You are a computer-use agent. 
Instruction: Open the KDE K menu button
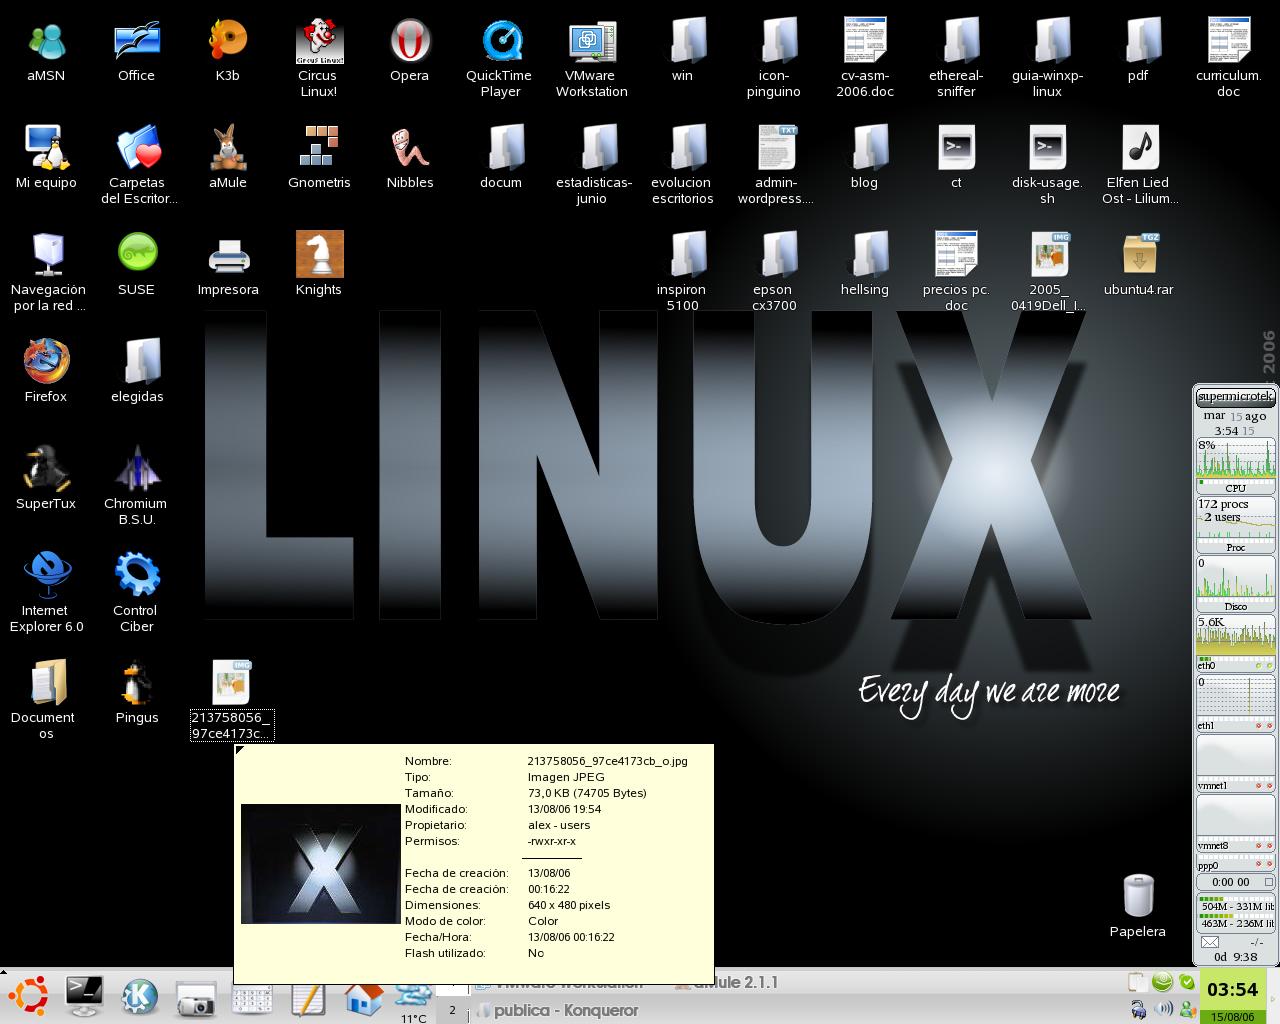coord(140,997)
